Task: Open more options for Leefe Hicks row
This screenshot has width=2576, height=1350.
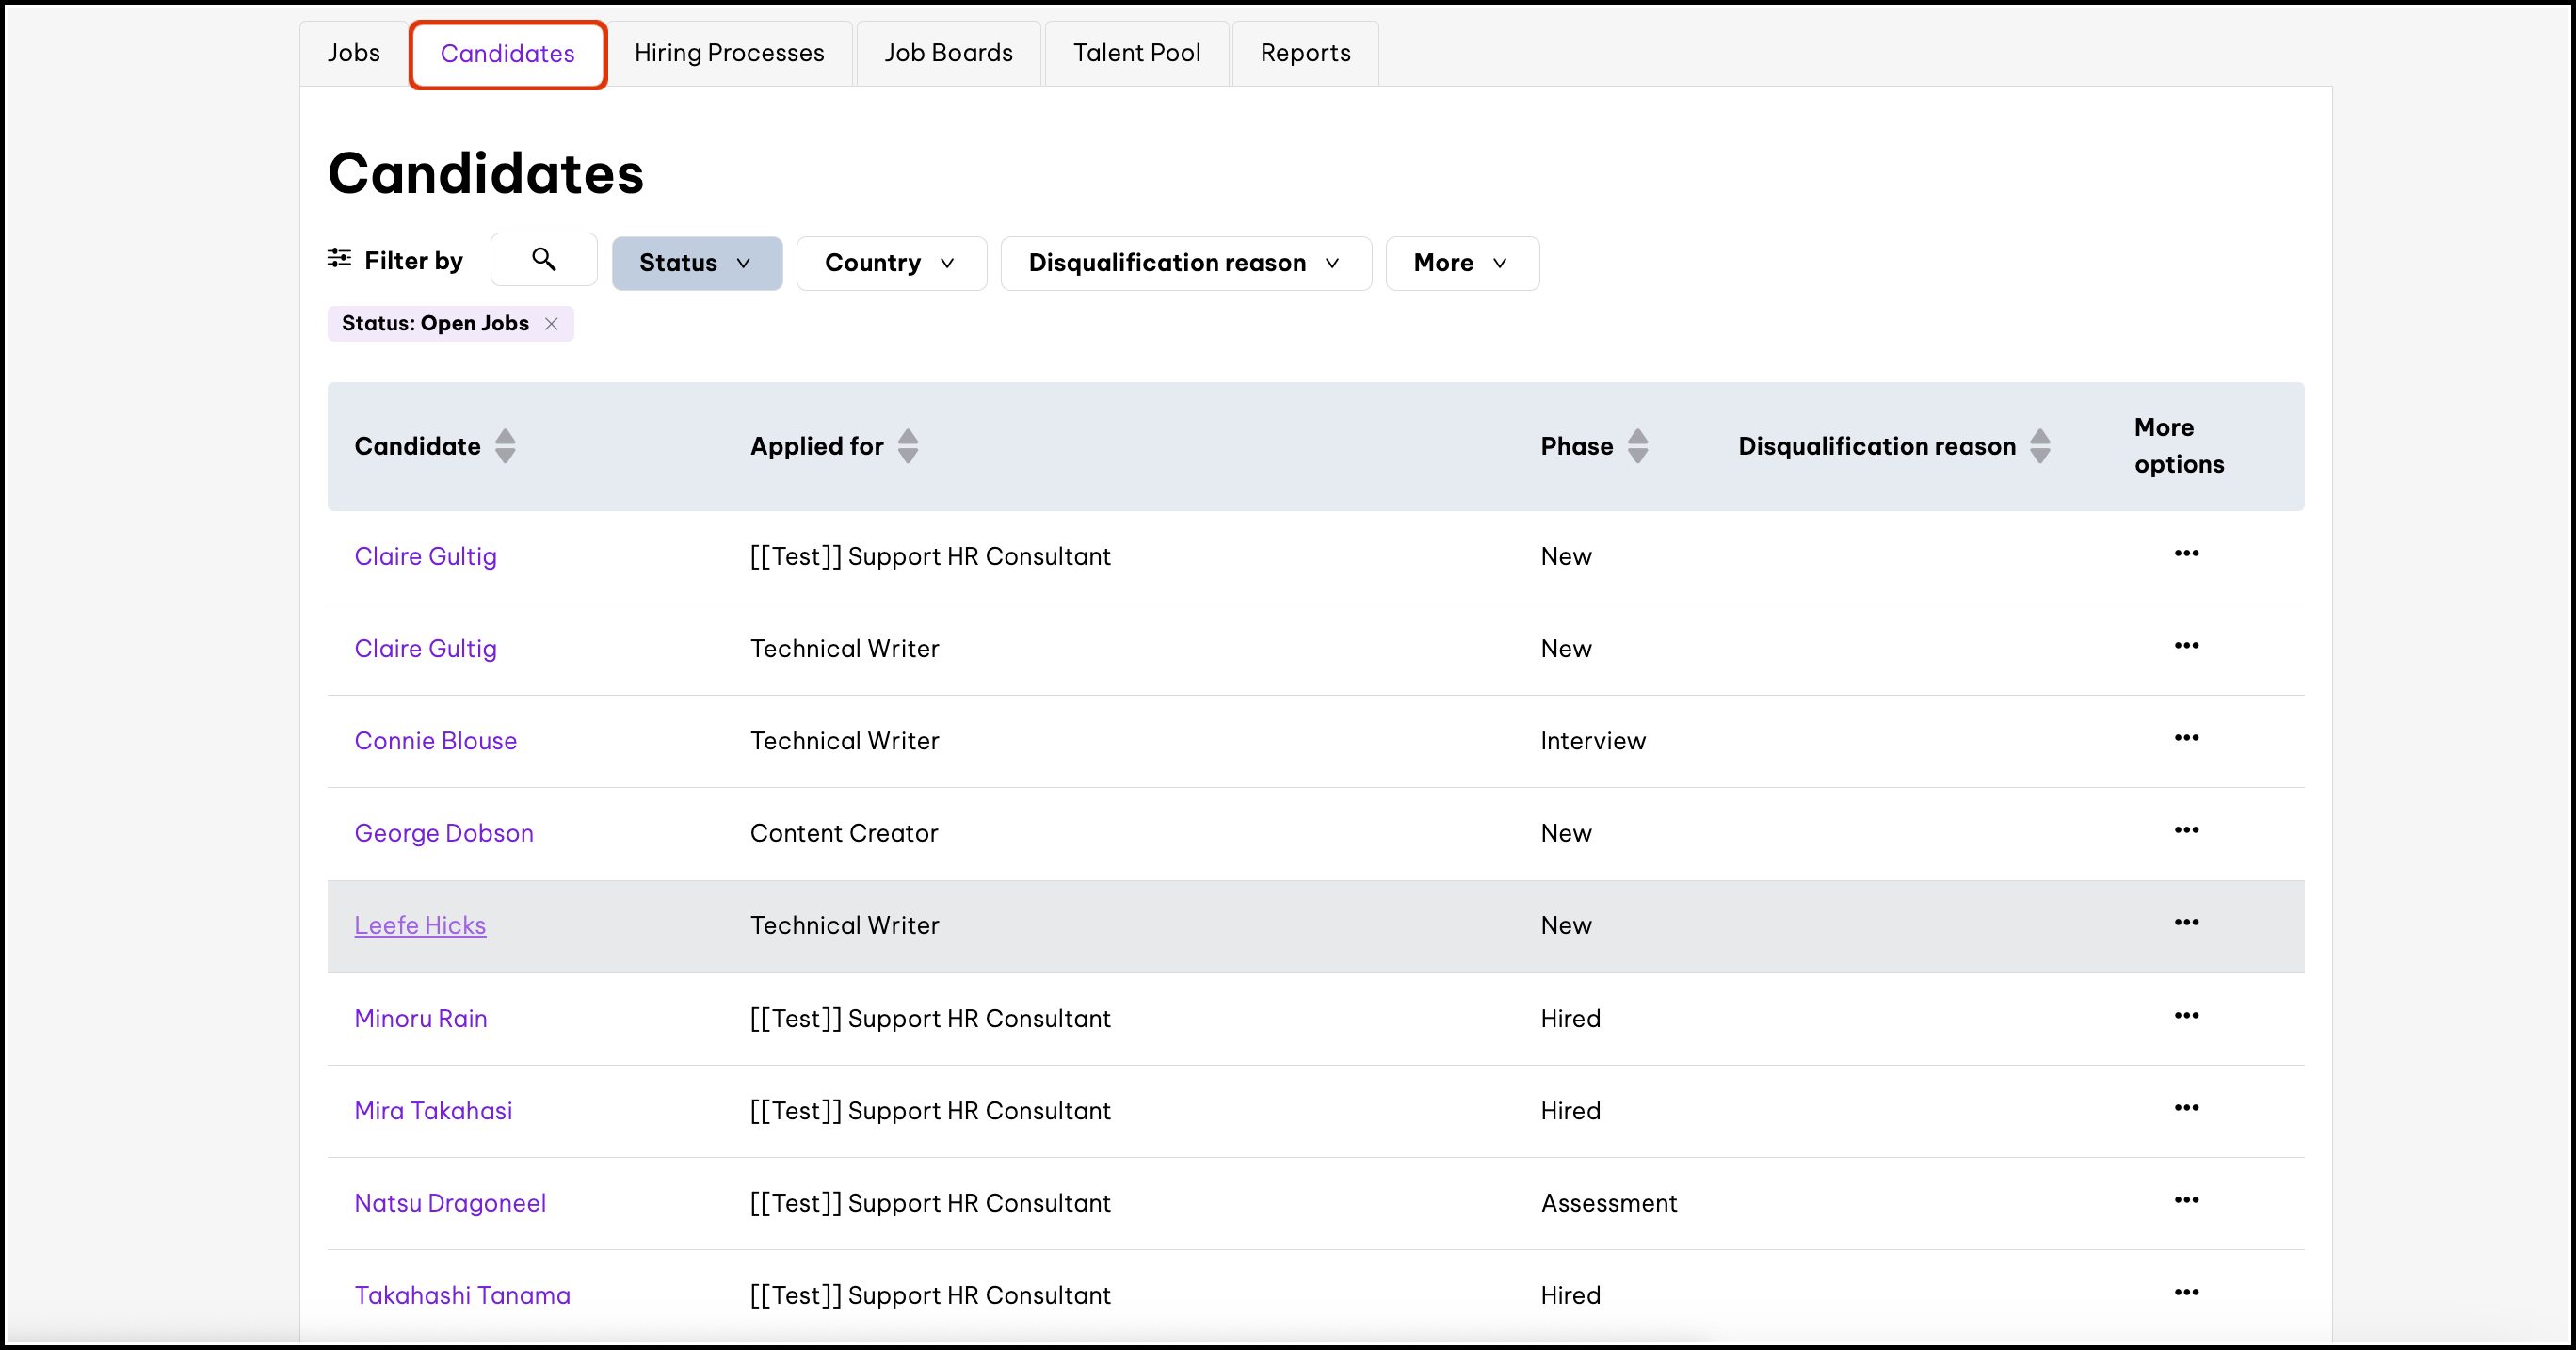Action: click(2186, 922)
